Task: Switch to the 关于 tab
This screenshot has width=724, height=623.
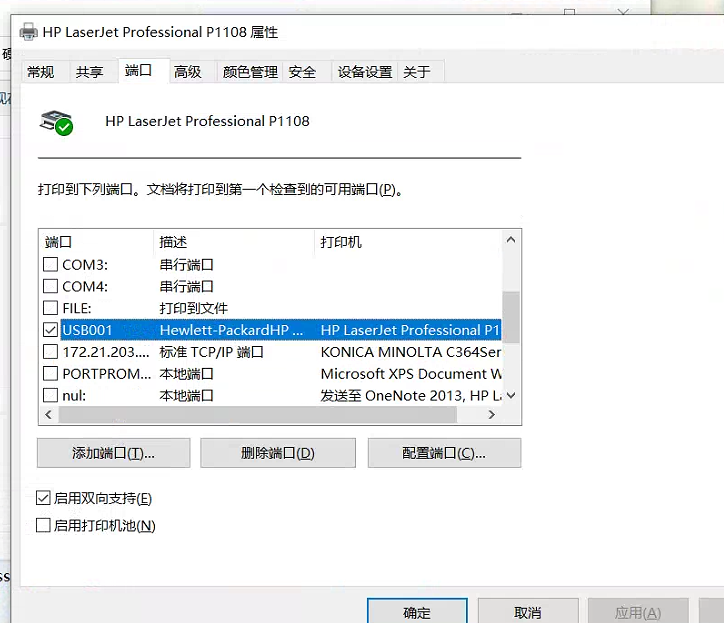Action: (x=416, y=72)
